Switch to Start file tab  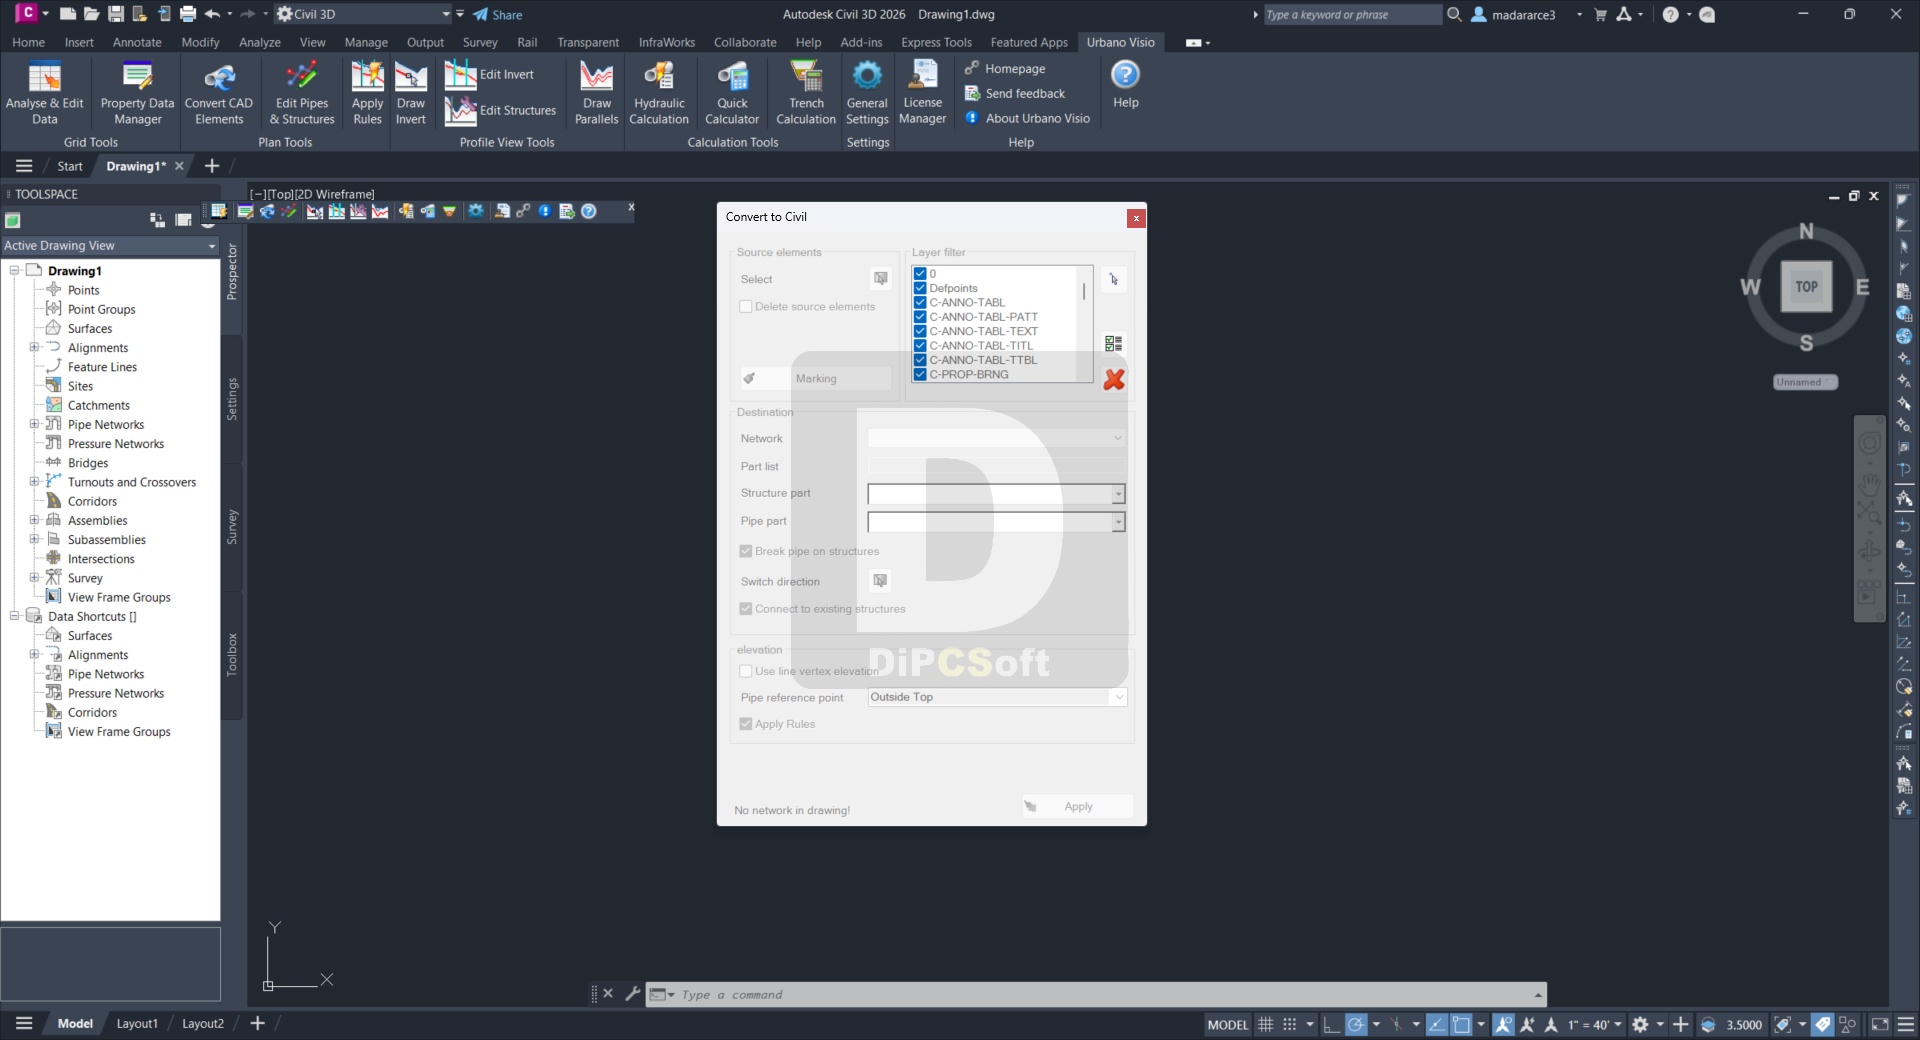pyautogui.click(x=70, y=166)
